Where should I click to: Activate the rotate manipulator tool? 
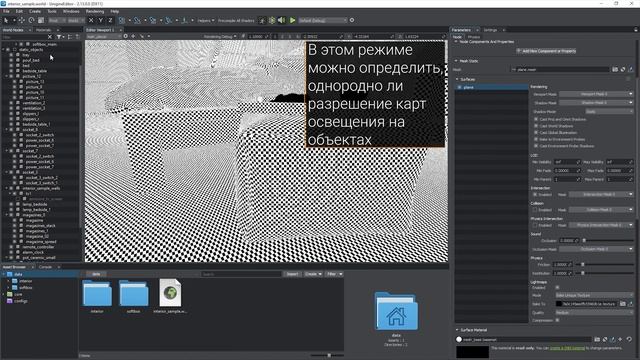(x=31, y=20)
